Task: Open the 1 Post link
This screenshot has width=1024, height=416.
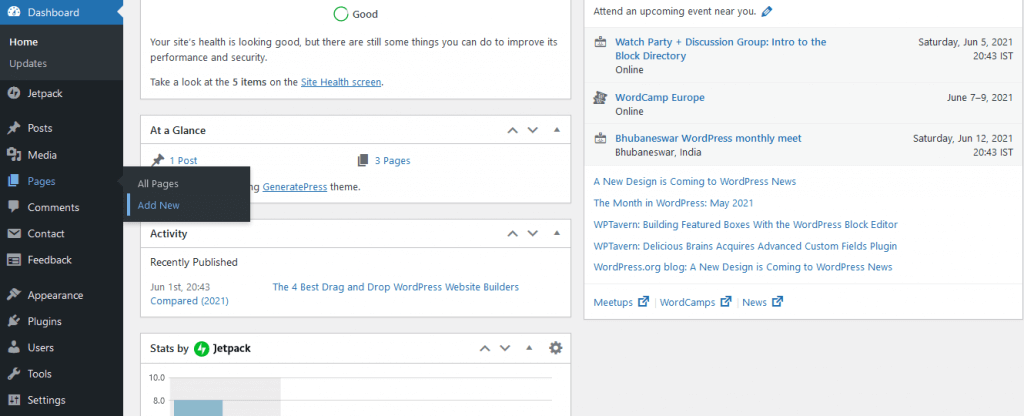Action: click(x=184, y=161)
